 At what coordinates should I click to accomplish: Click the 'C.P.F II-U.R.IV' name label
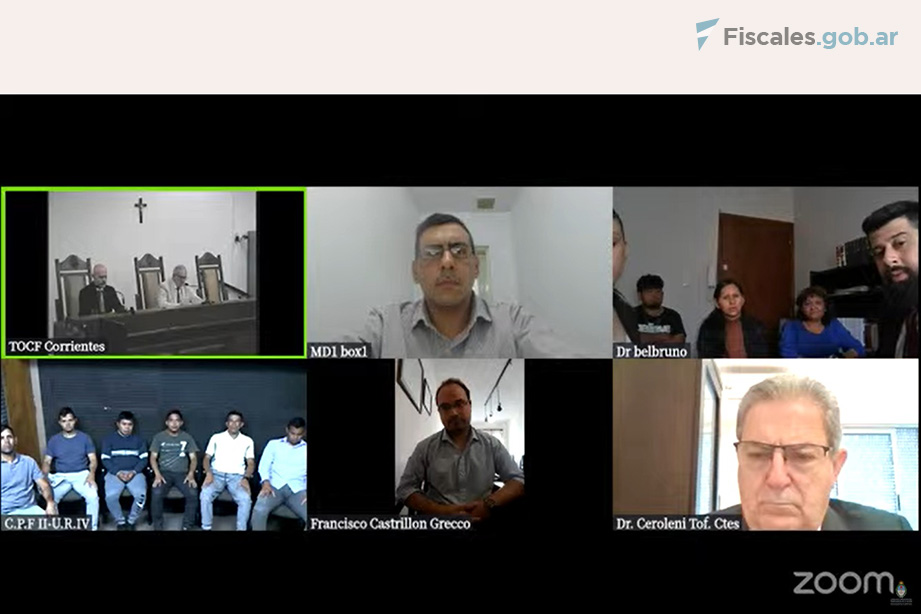point(47,523)
